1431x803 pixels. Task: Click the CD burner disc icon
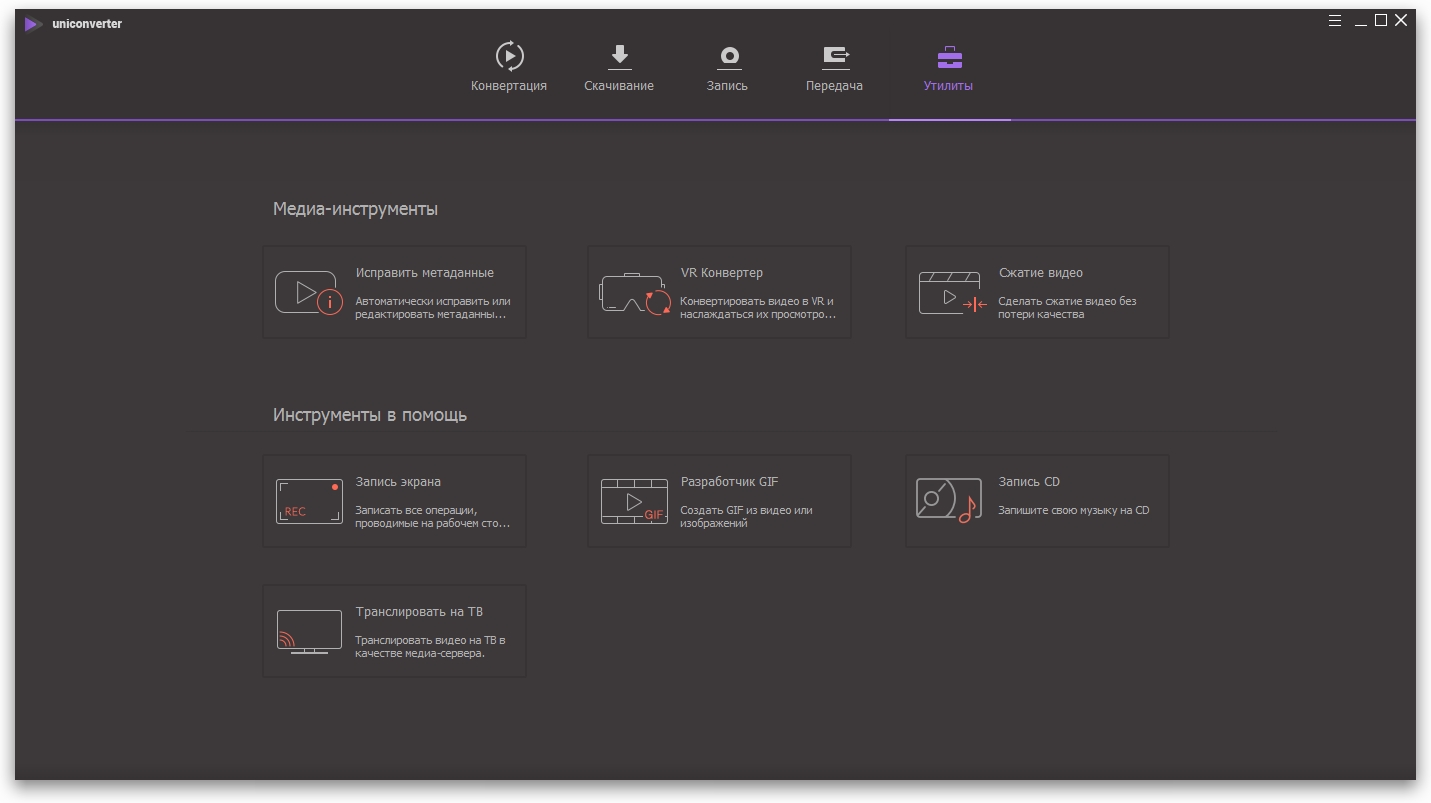[x=948, y=500]
